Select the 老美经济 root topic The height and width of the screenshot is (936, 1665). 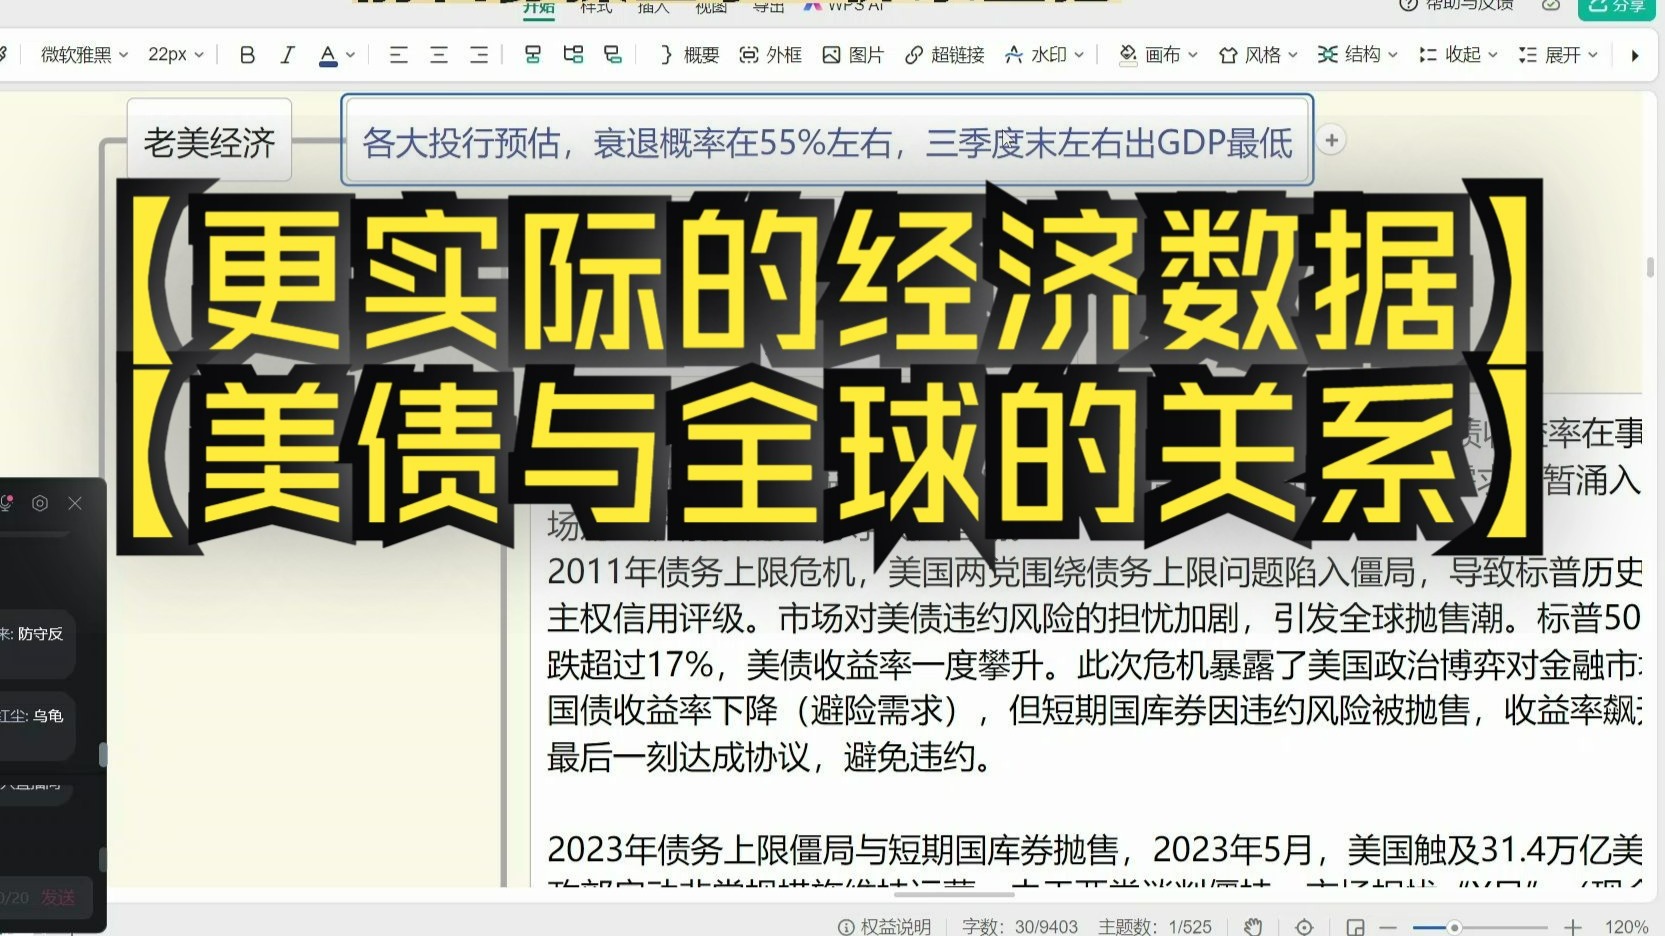tap(209, 142)
